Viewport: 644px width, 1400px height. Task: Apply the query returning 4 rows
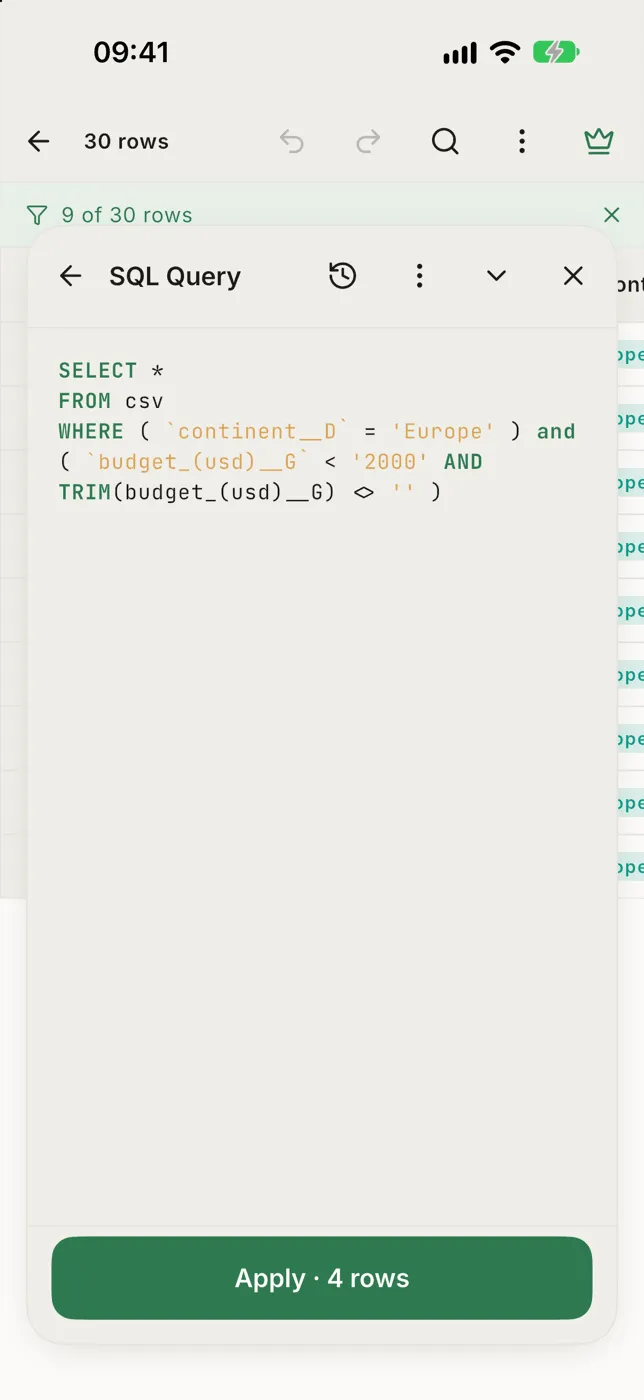click(x=322, y=1278)
